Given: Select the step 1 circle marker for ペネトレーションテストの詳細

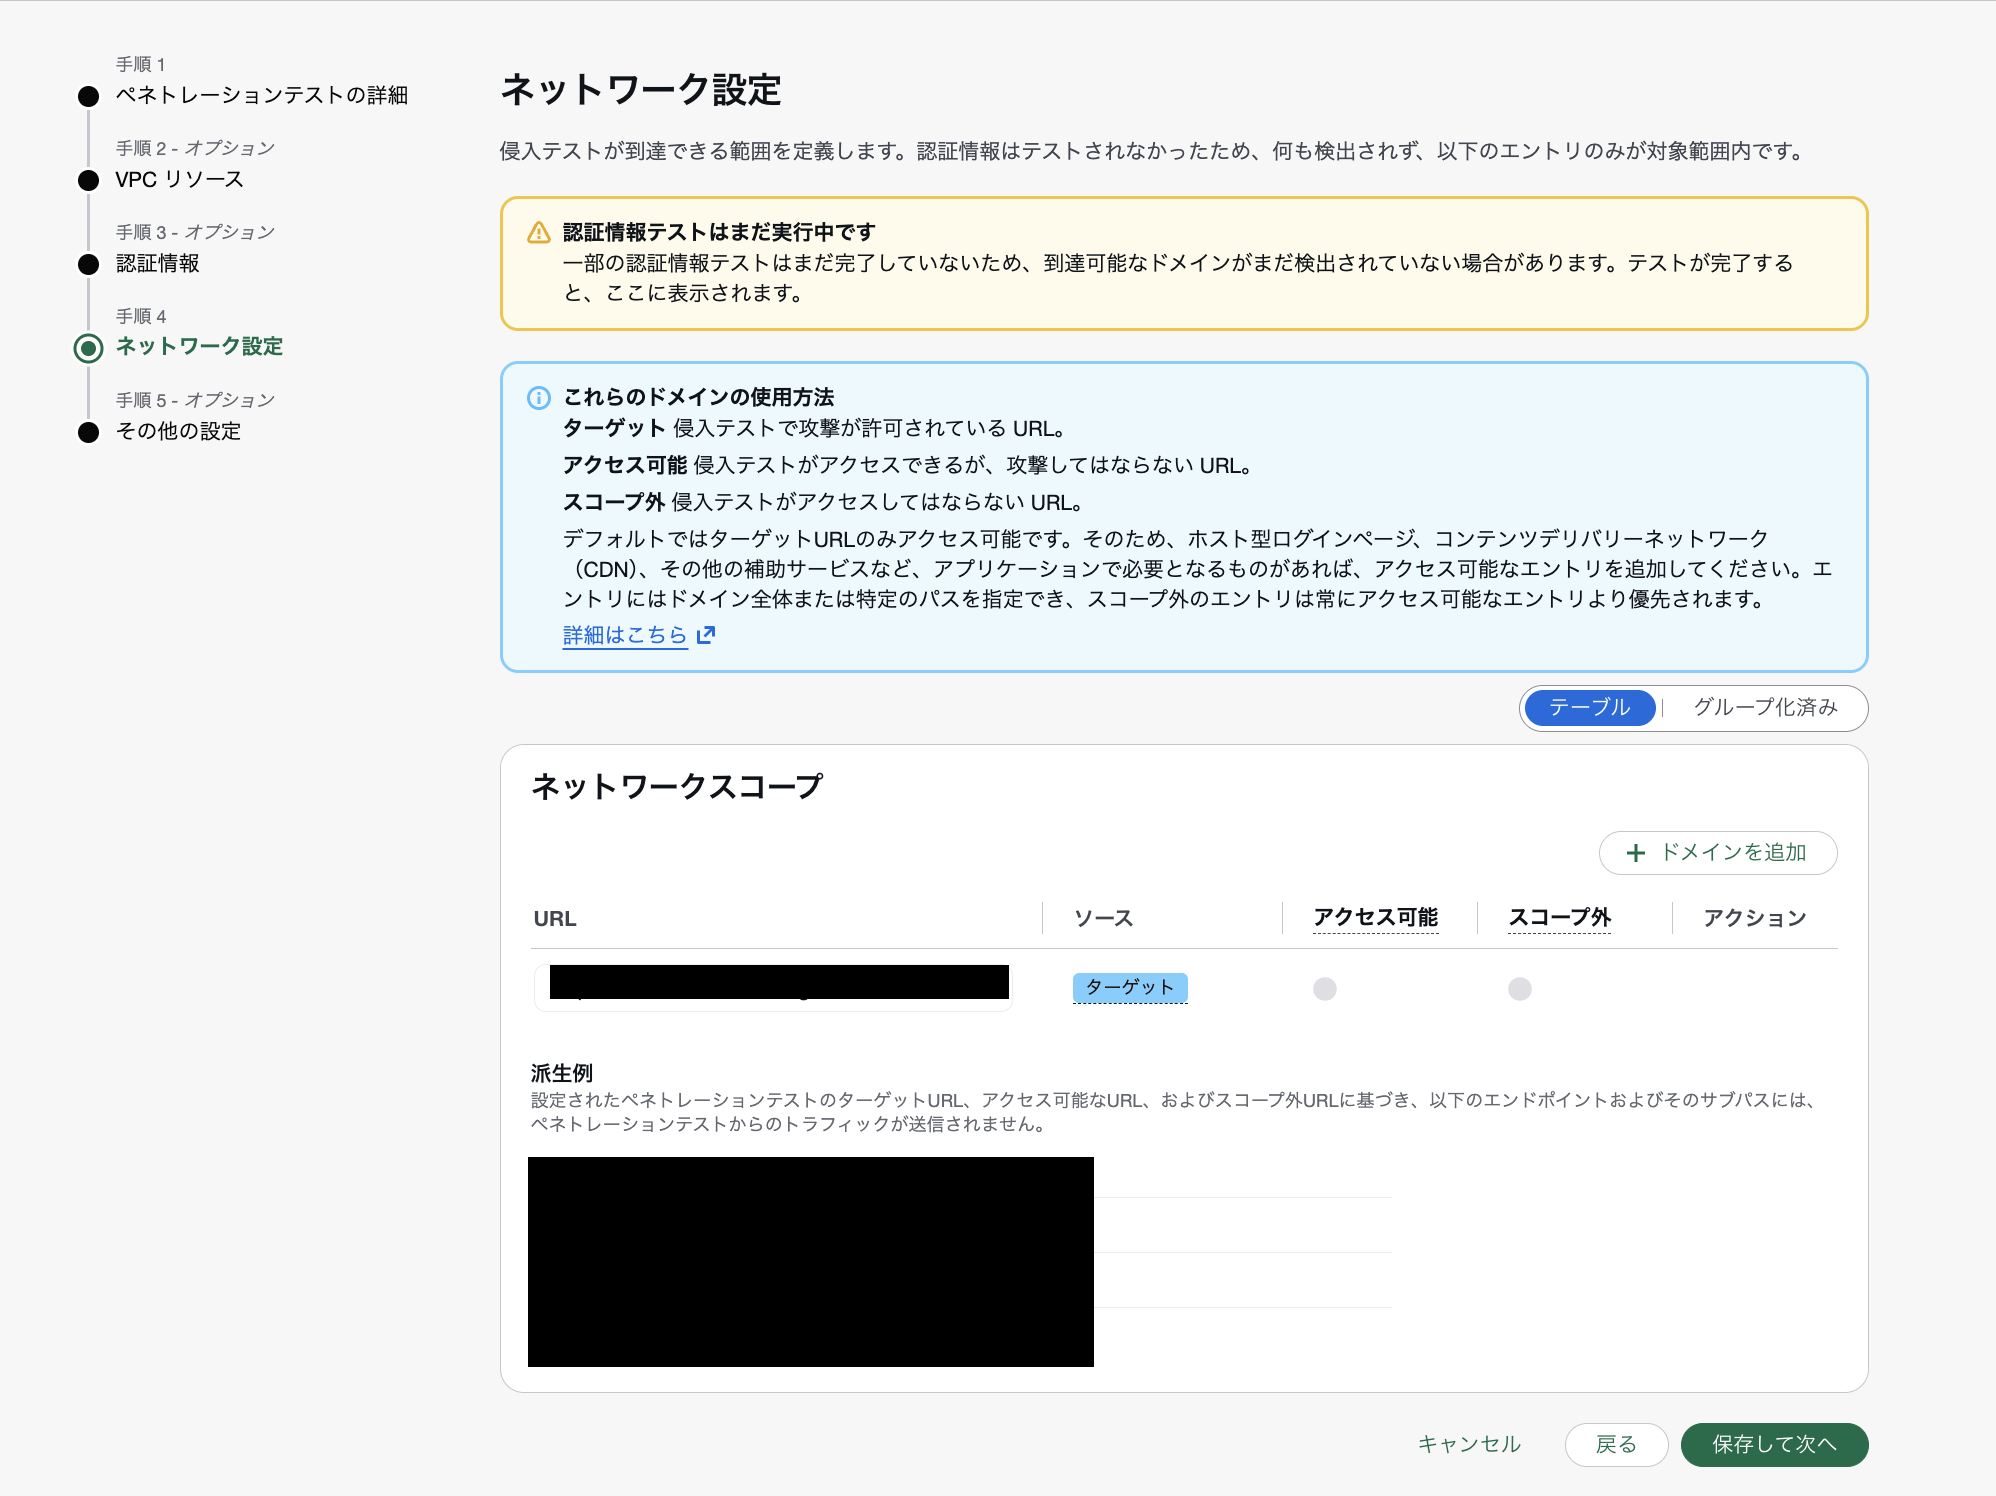Looking at the screenshot, I should [x=89, y=97].
